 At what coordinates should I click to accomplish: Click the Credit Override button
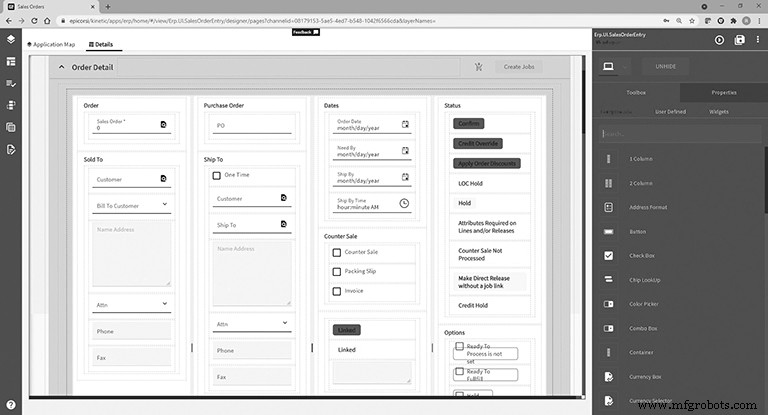point(478,144)
